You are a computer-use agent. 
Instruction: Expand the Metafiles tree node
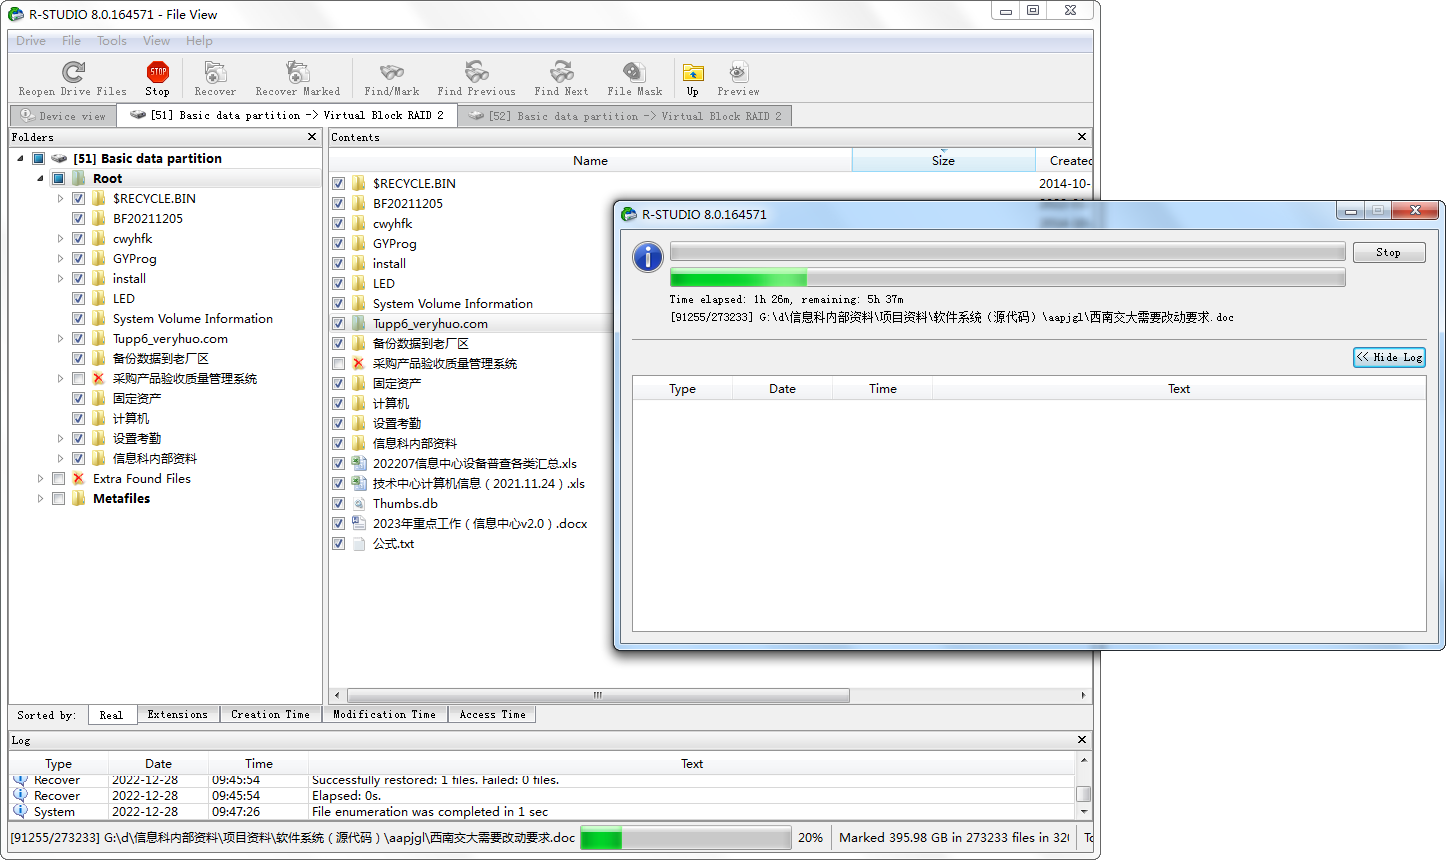pos(40,498)
